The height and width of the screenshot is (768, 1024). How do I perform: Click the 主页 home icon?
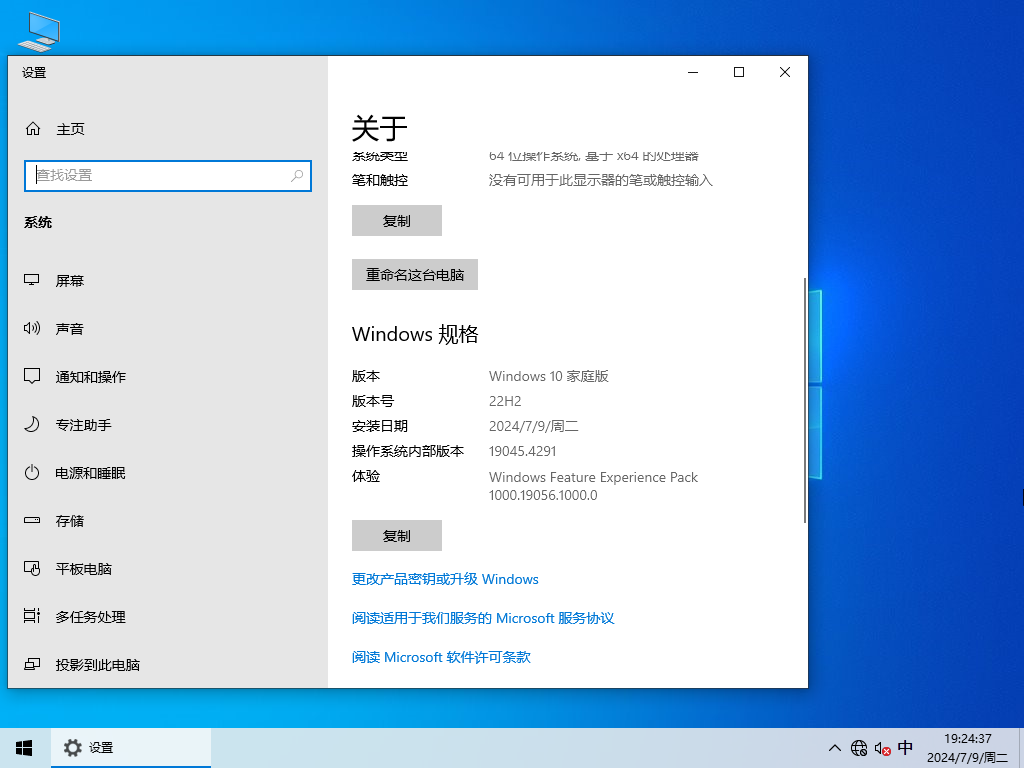[33, 129]
